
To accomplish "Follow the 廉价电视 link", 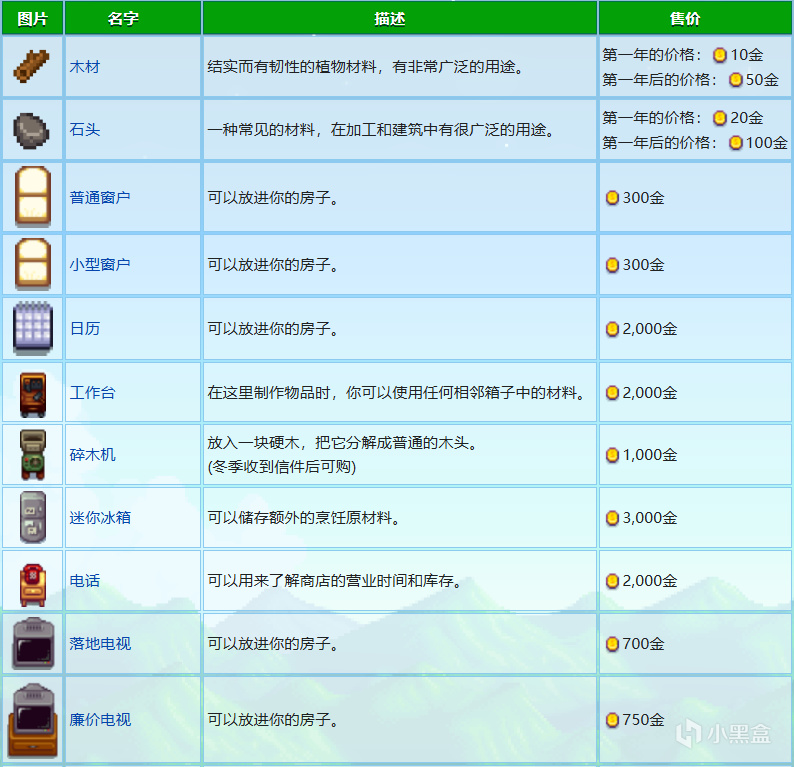I will coord(100,719).
